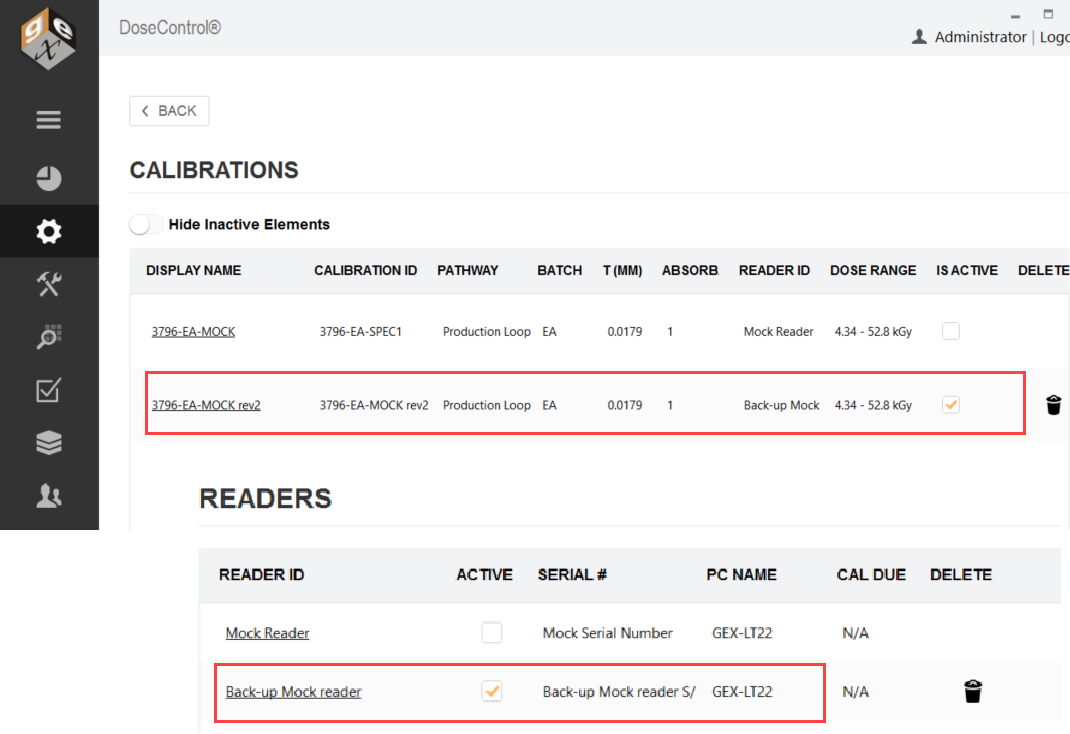This screenshot has width=1070, height=734.
Task: Open the stacked layers icon in sidebar
Action: click(x=48, y=443)
